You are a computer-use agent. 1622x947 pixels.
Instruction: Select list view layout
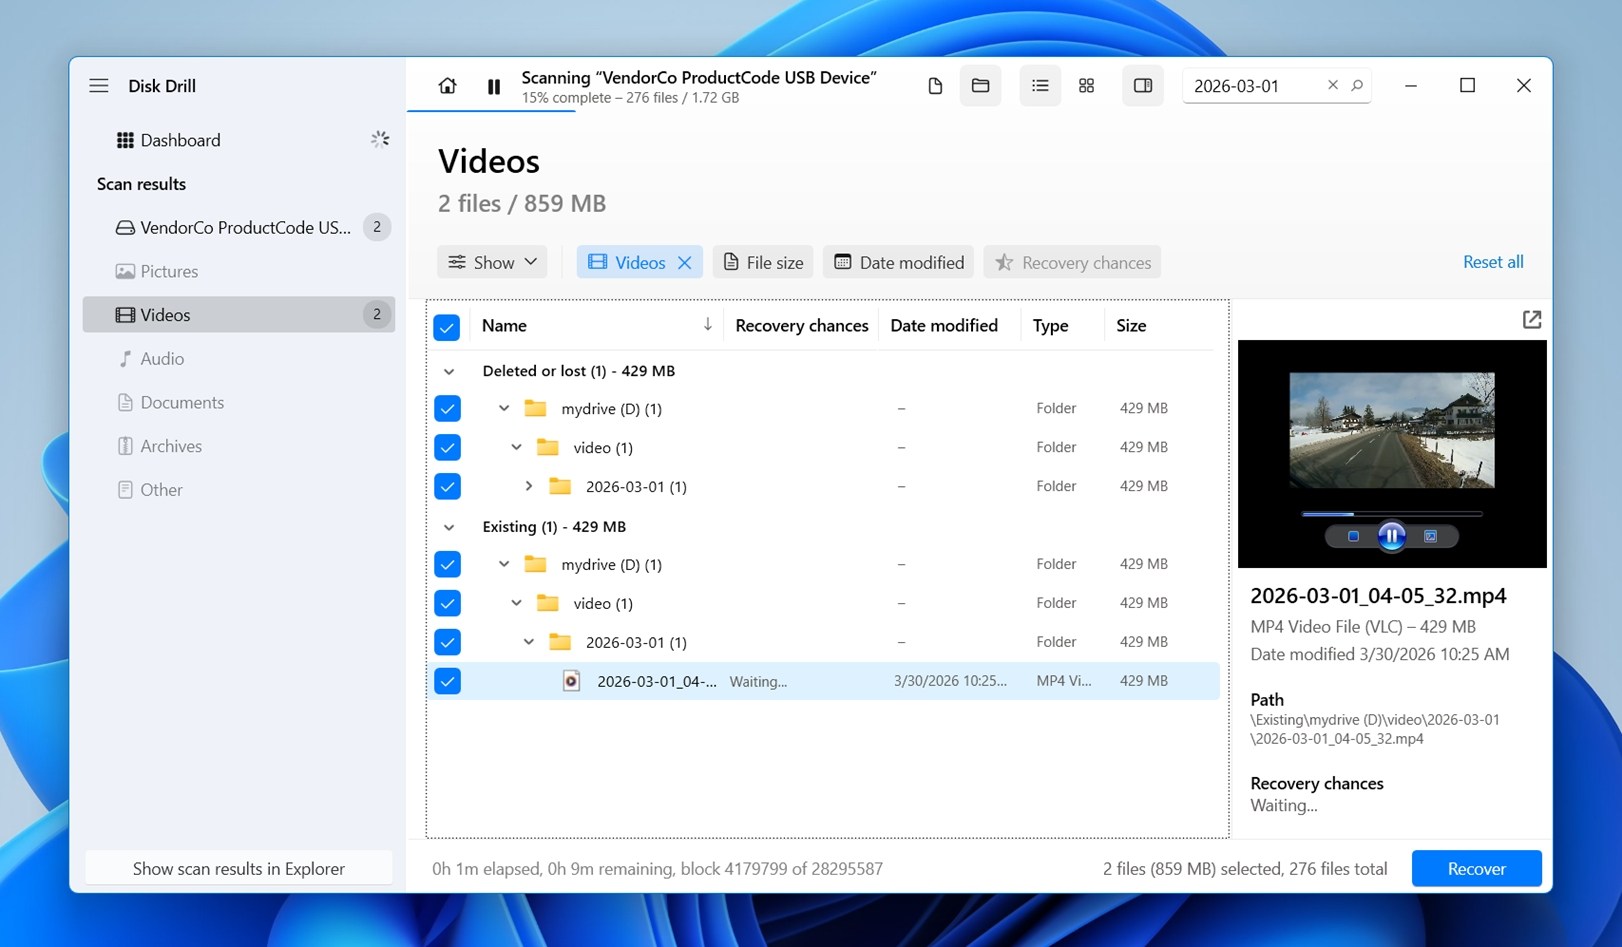point(1040,86)
